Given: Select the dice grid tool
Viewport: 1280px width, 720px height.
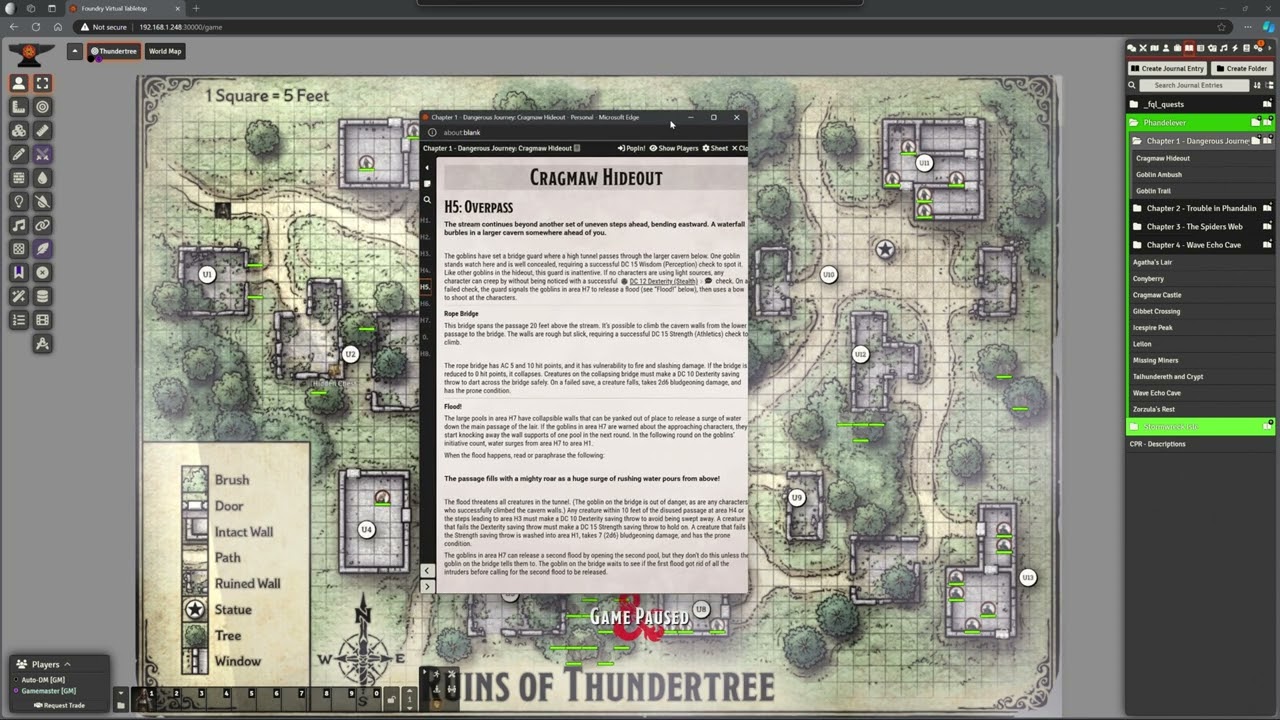Looking at the screenshot, I should [x=19, y=249].
